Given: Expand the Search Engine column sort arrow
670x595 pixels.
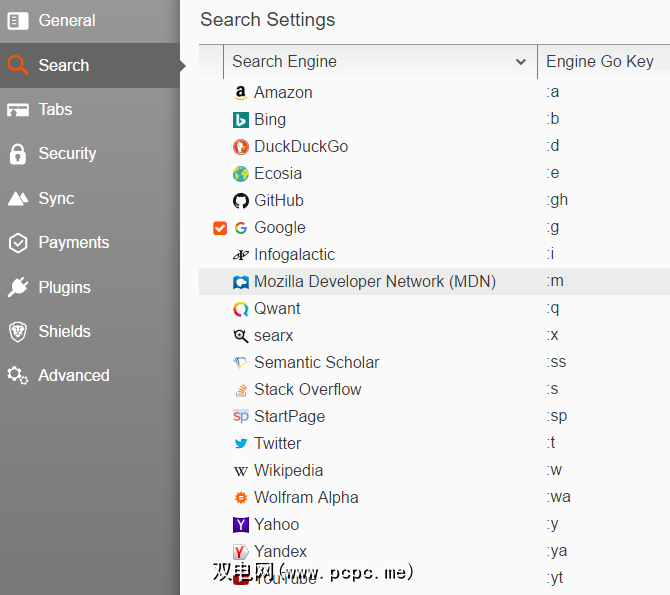Looking at the screenshot, I should tap(520, 62).
